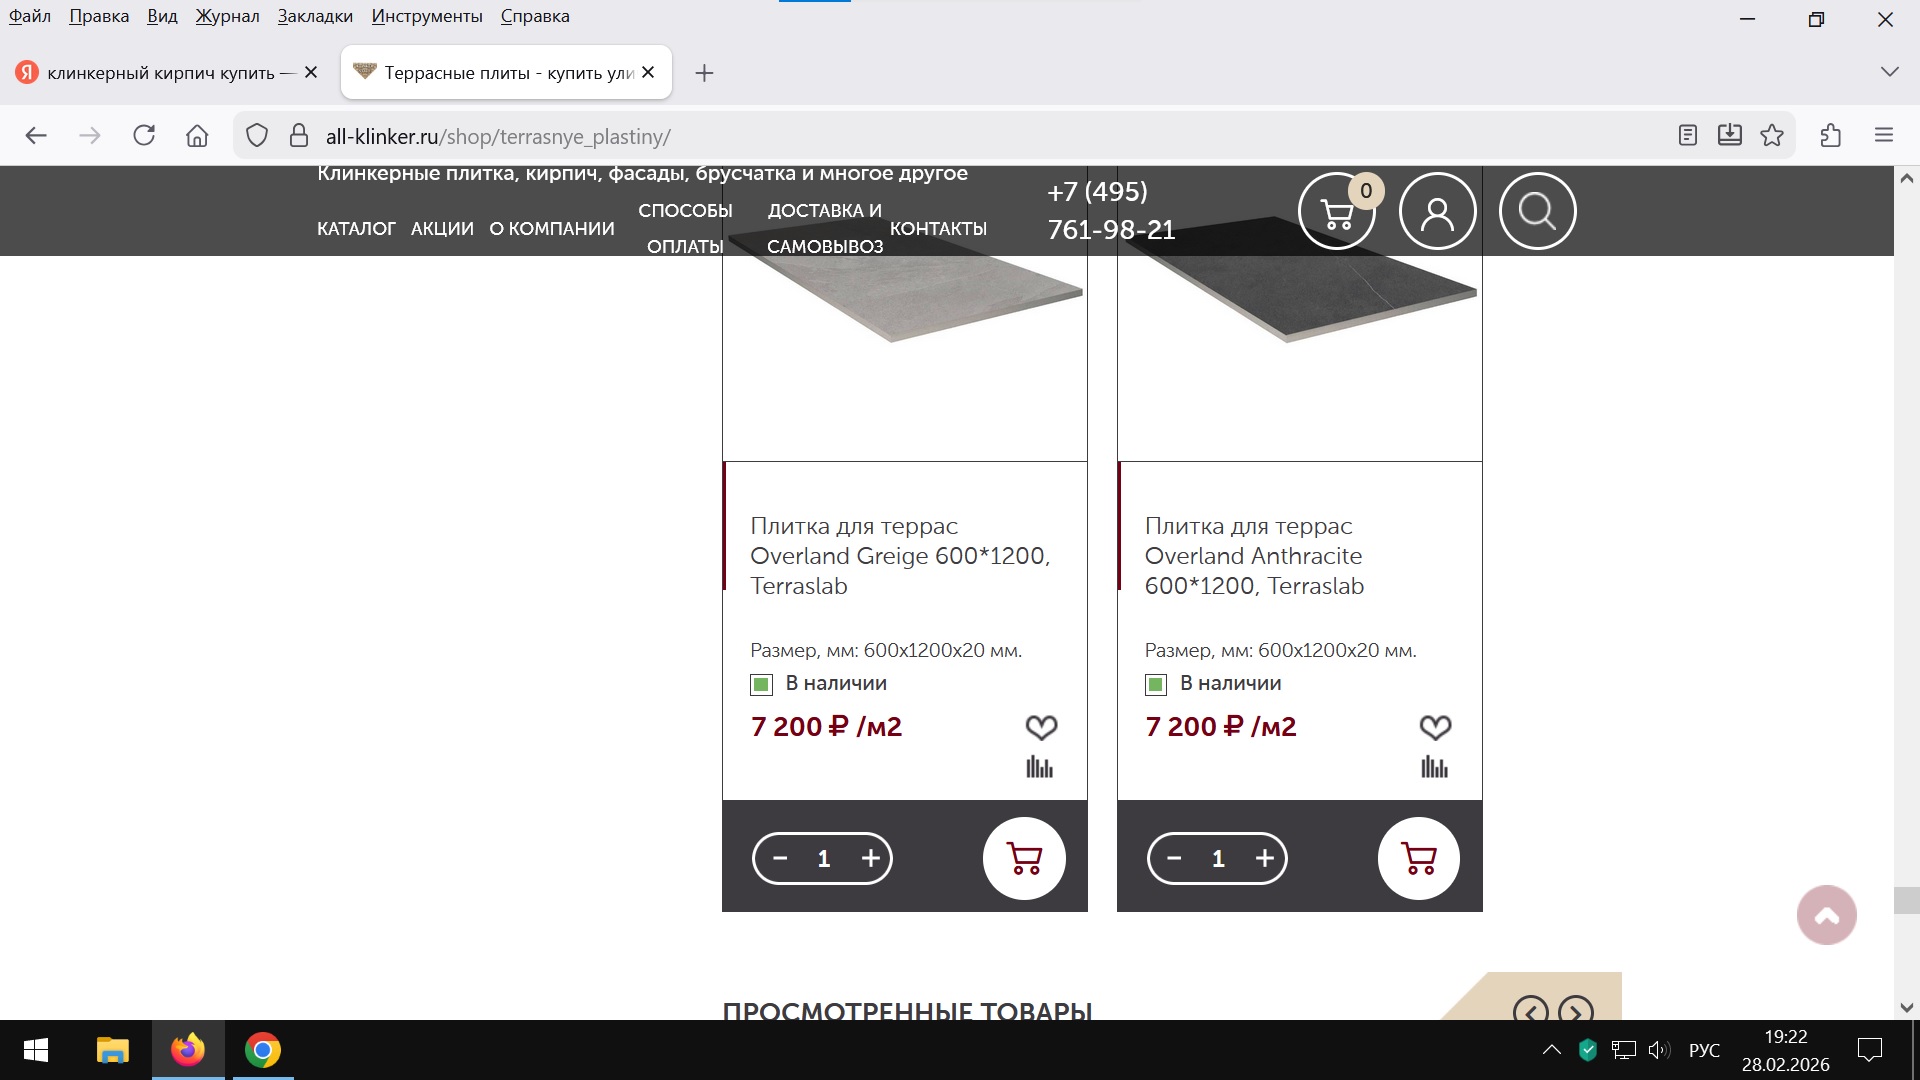The height and width of the screenshot is (1080, 1920).
Task: Click the scroll-to-top round button
Action: pos(1826,915)
